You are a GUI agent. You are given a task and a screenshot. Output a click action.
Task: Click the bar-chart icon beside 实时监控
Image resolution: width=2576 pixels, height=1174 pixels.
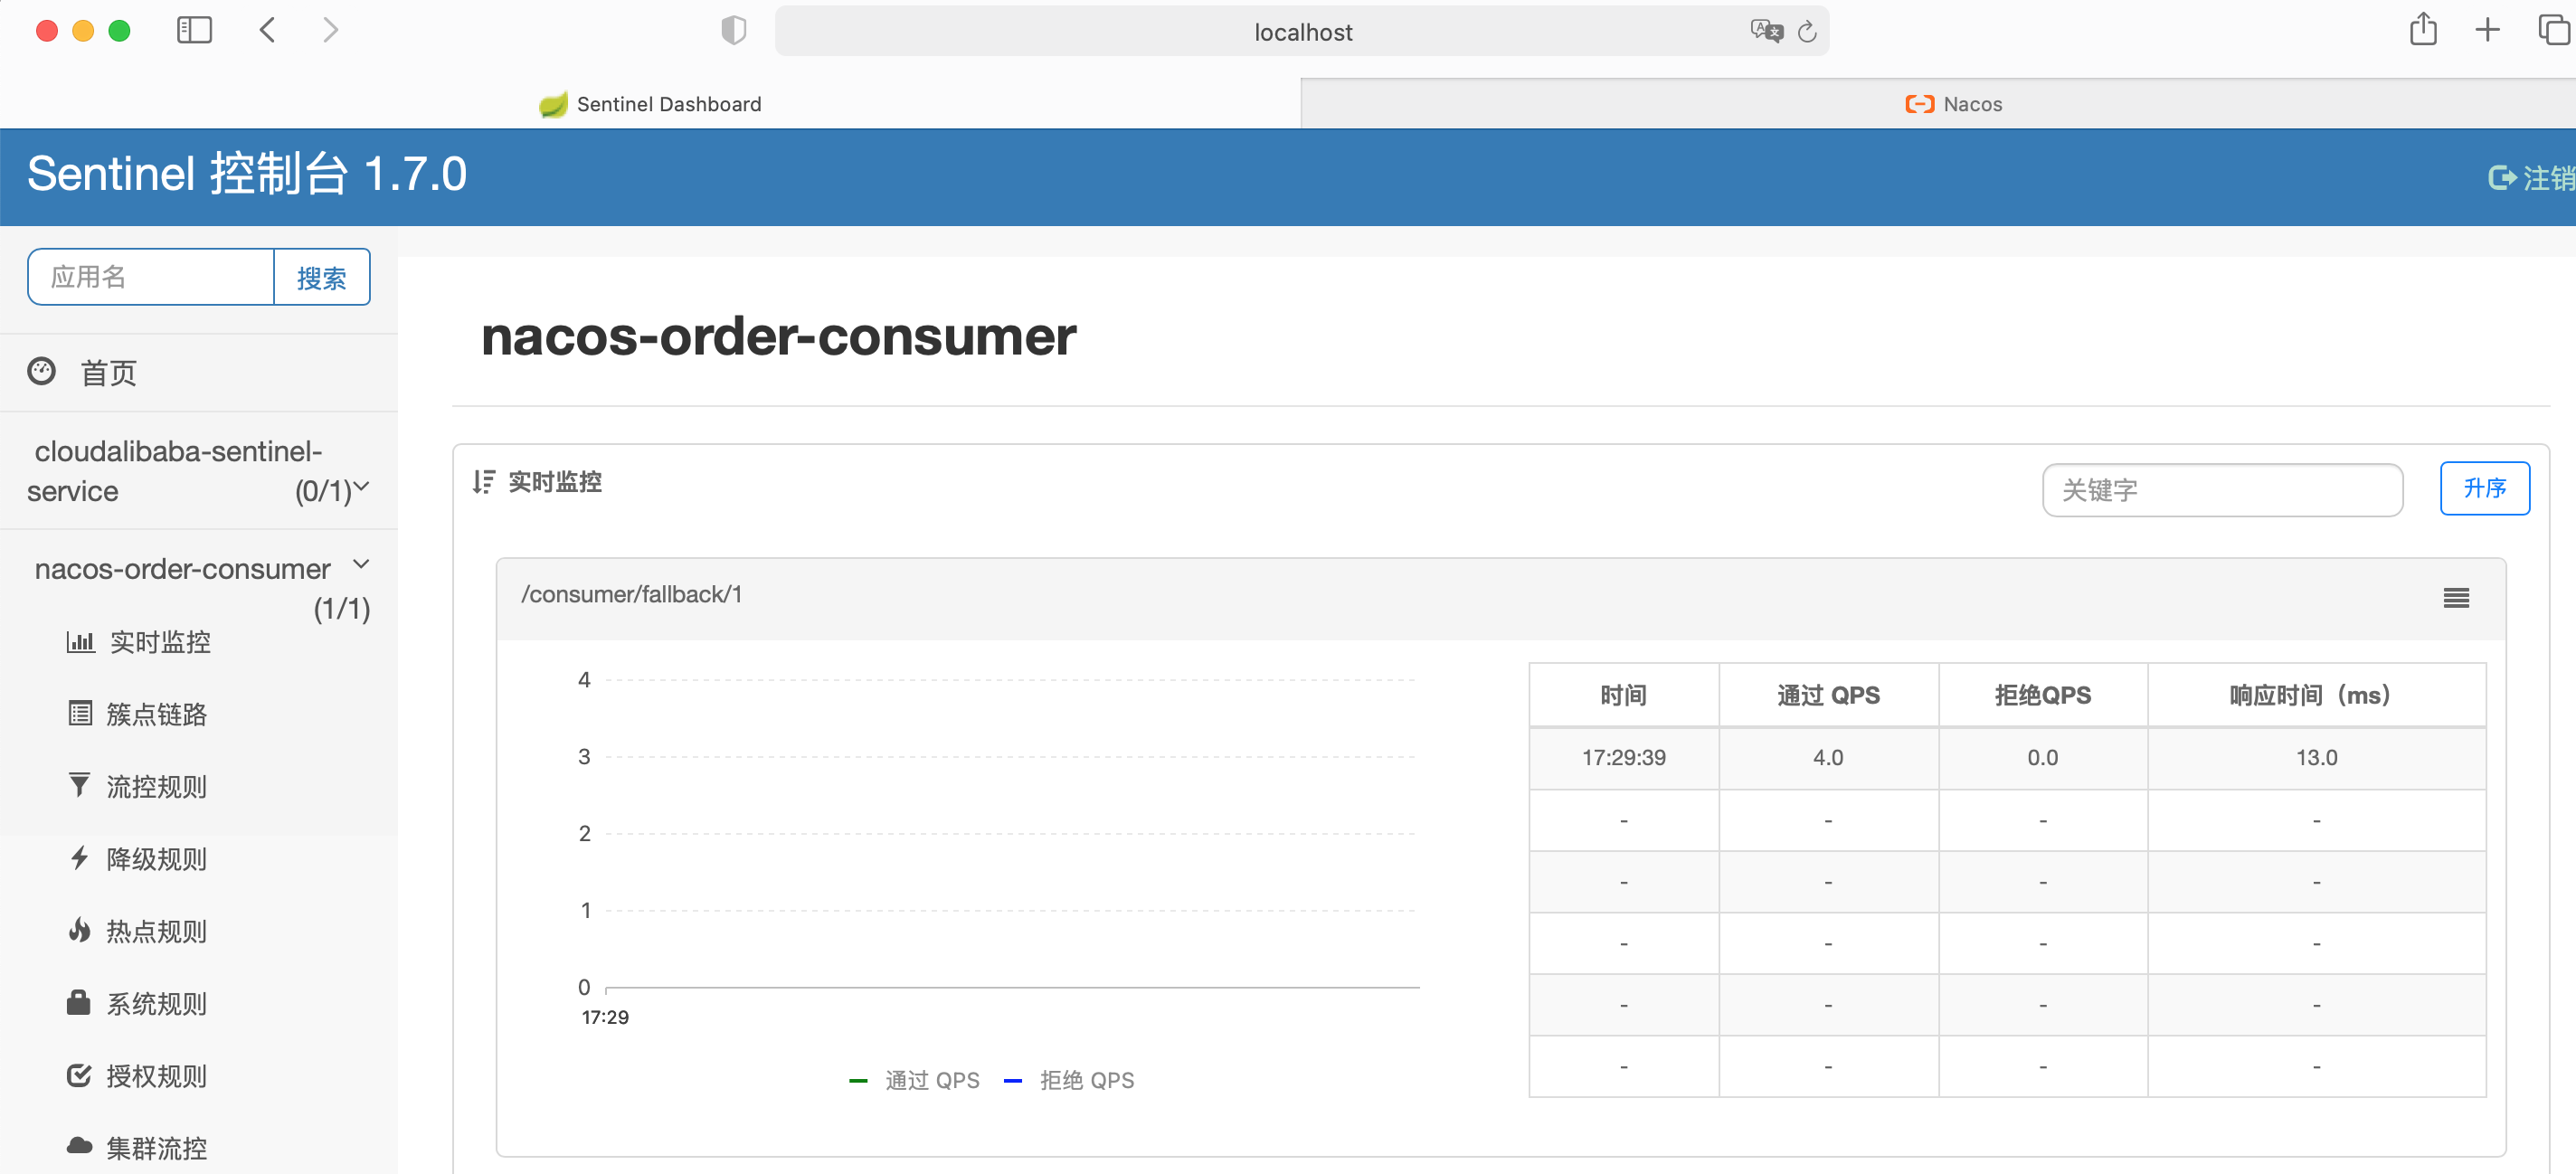click(80, 642)
